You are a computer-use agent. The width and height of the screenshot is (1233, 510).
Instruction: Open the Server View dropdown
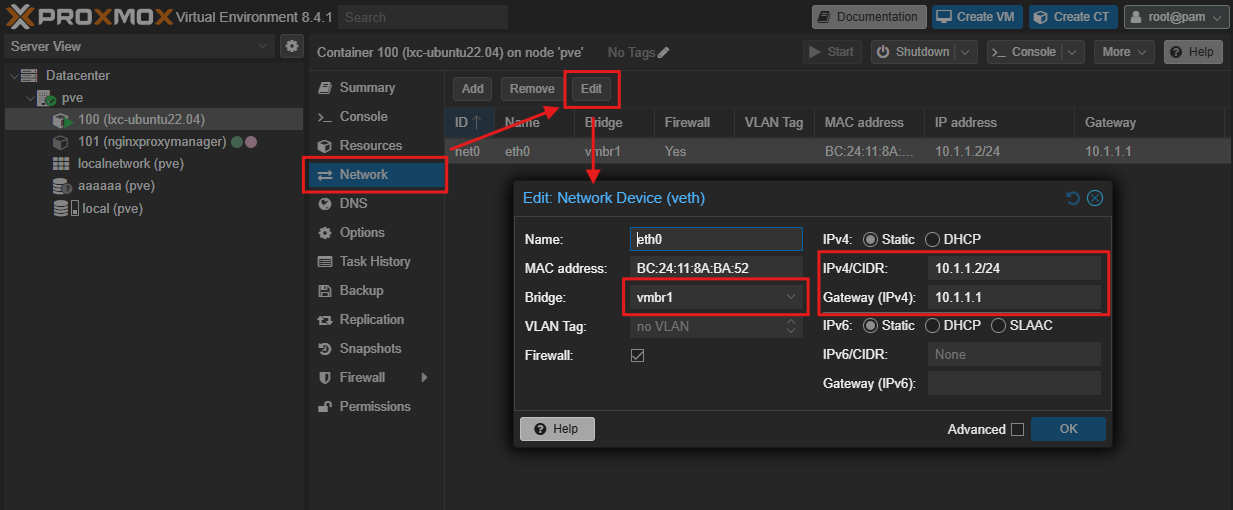click(138, 46)
